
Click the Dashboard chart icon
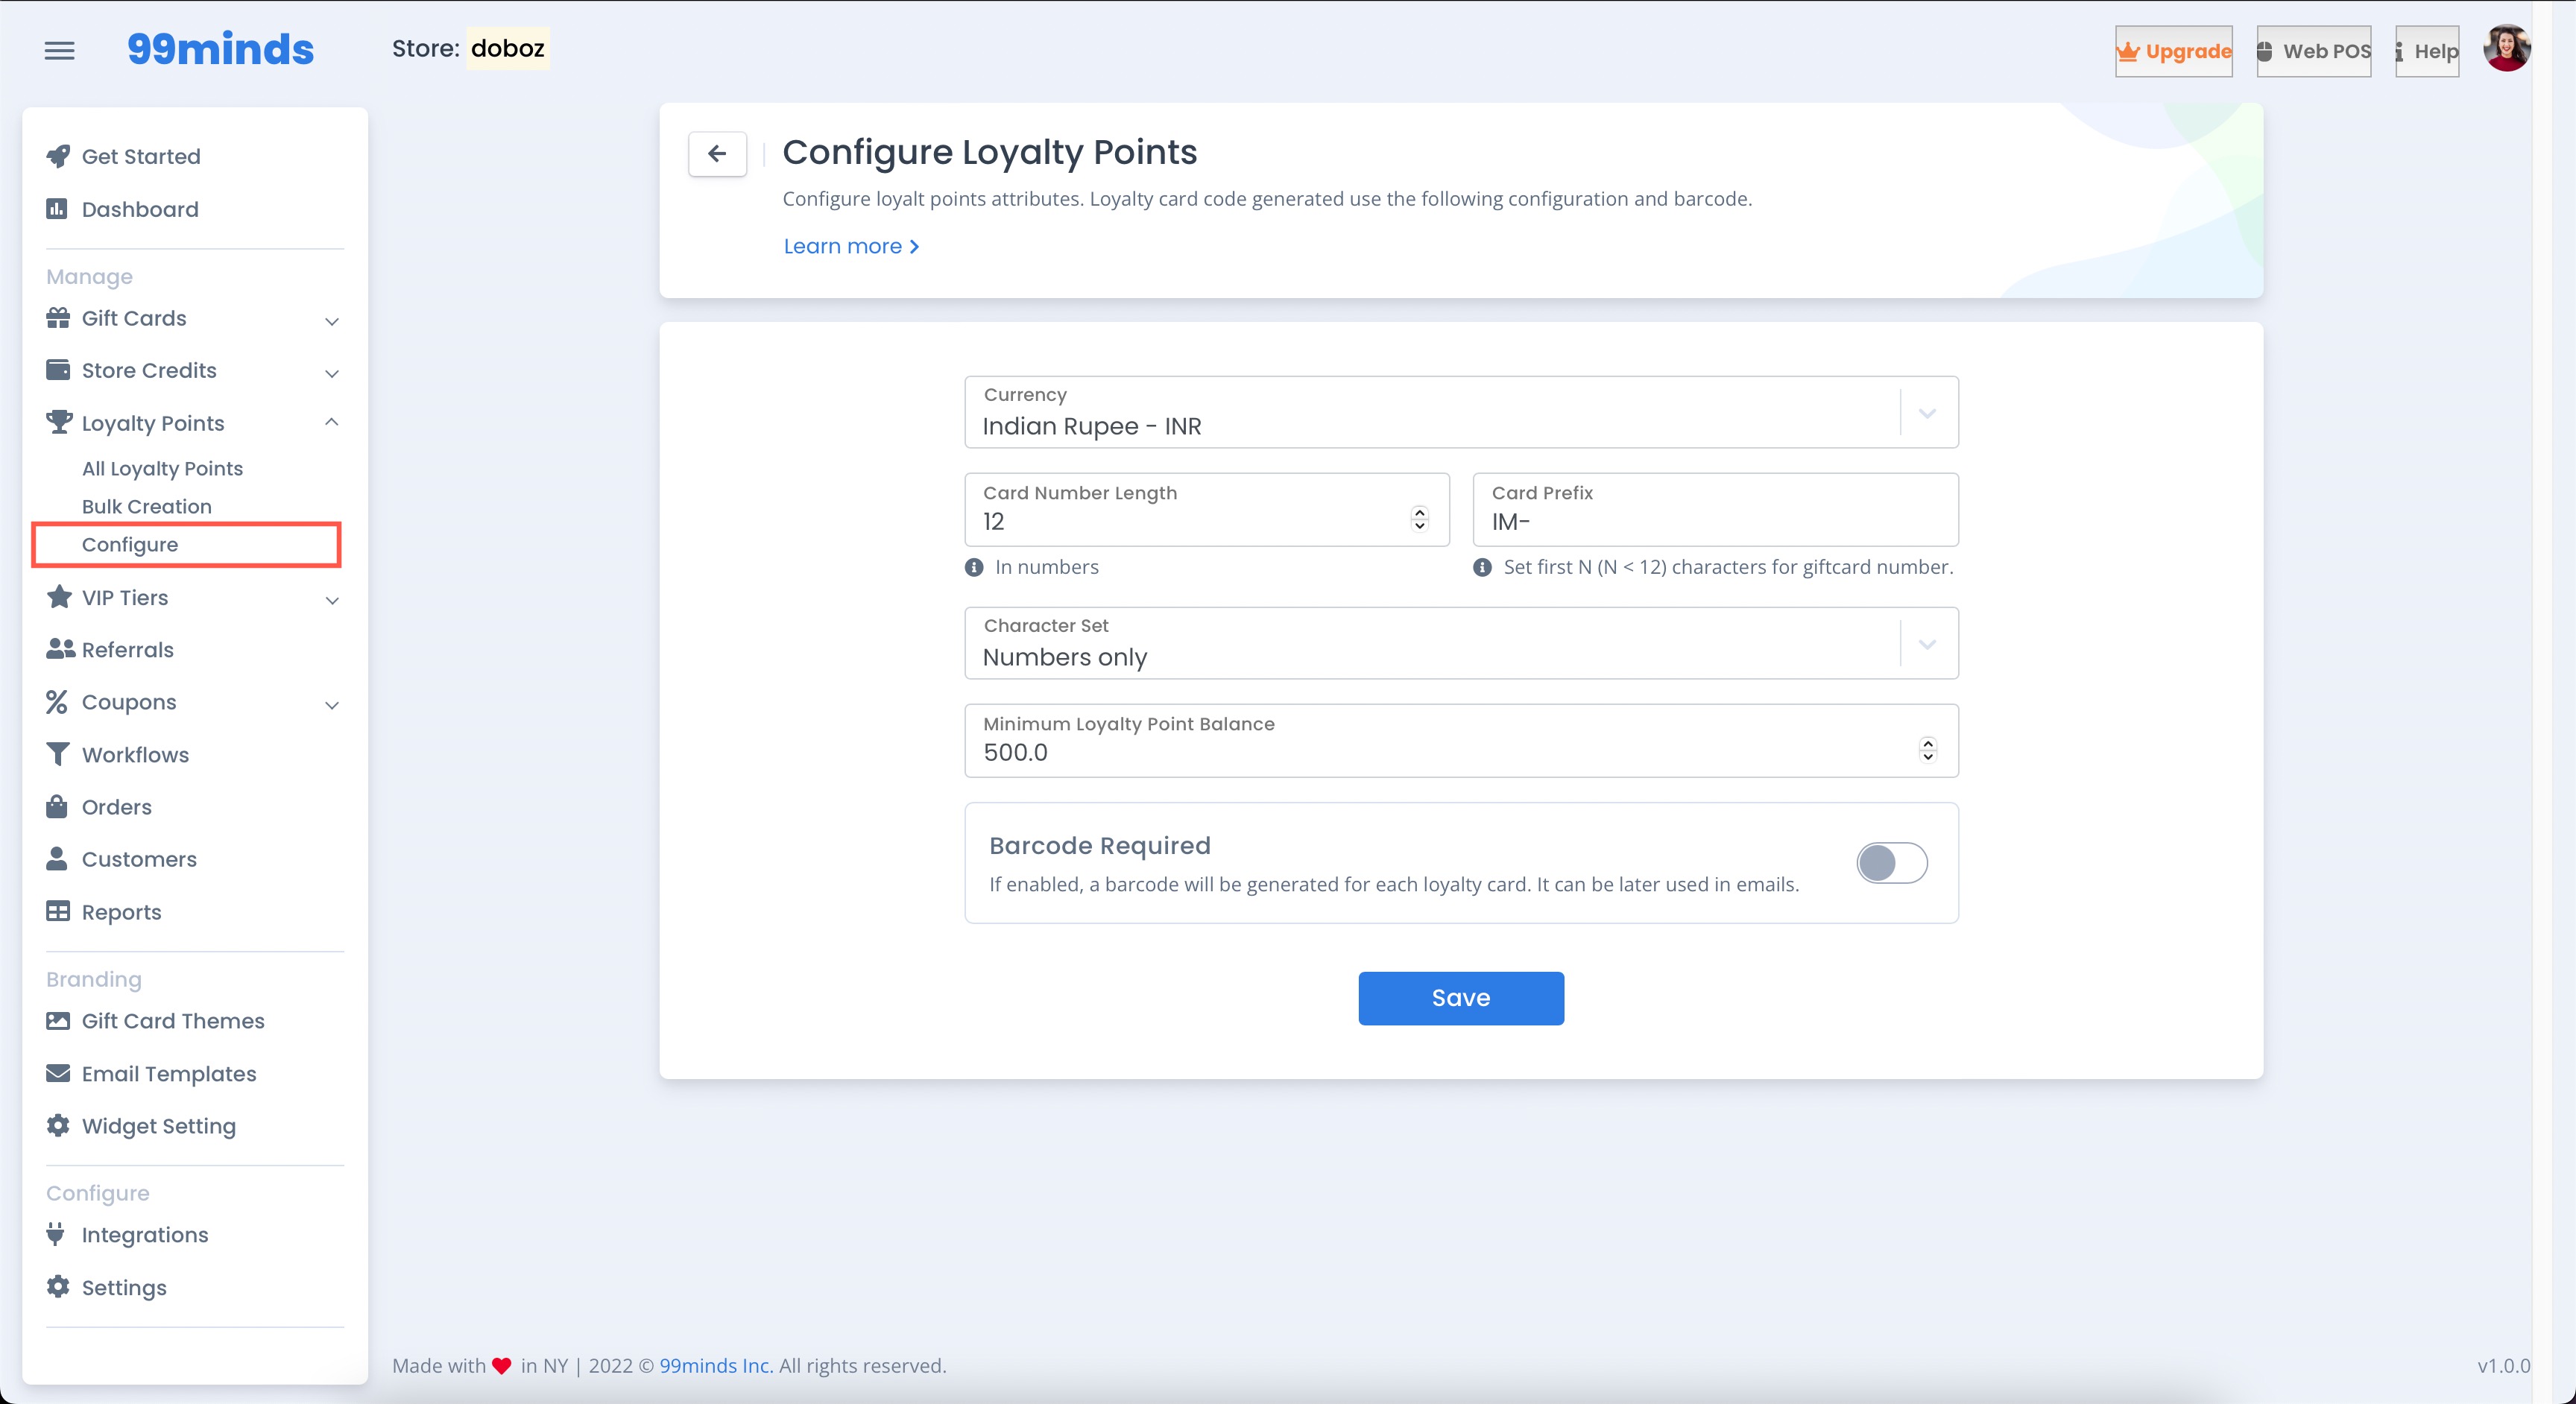click(57, 209)
